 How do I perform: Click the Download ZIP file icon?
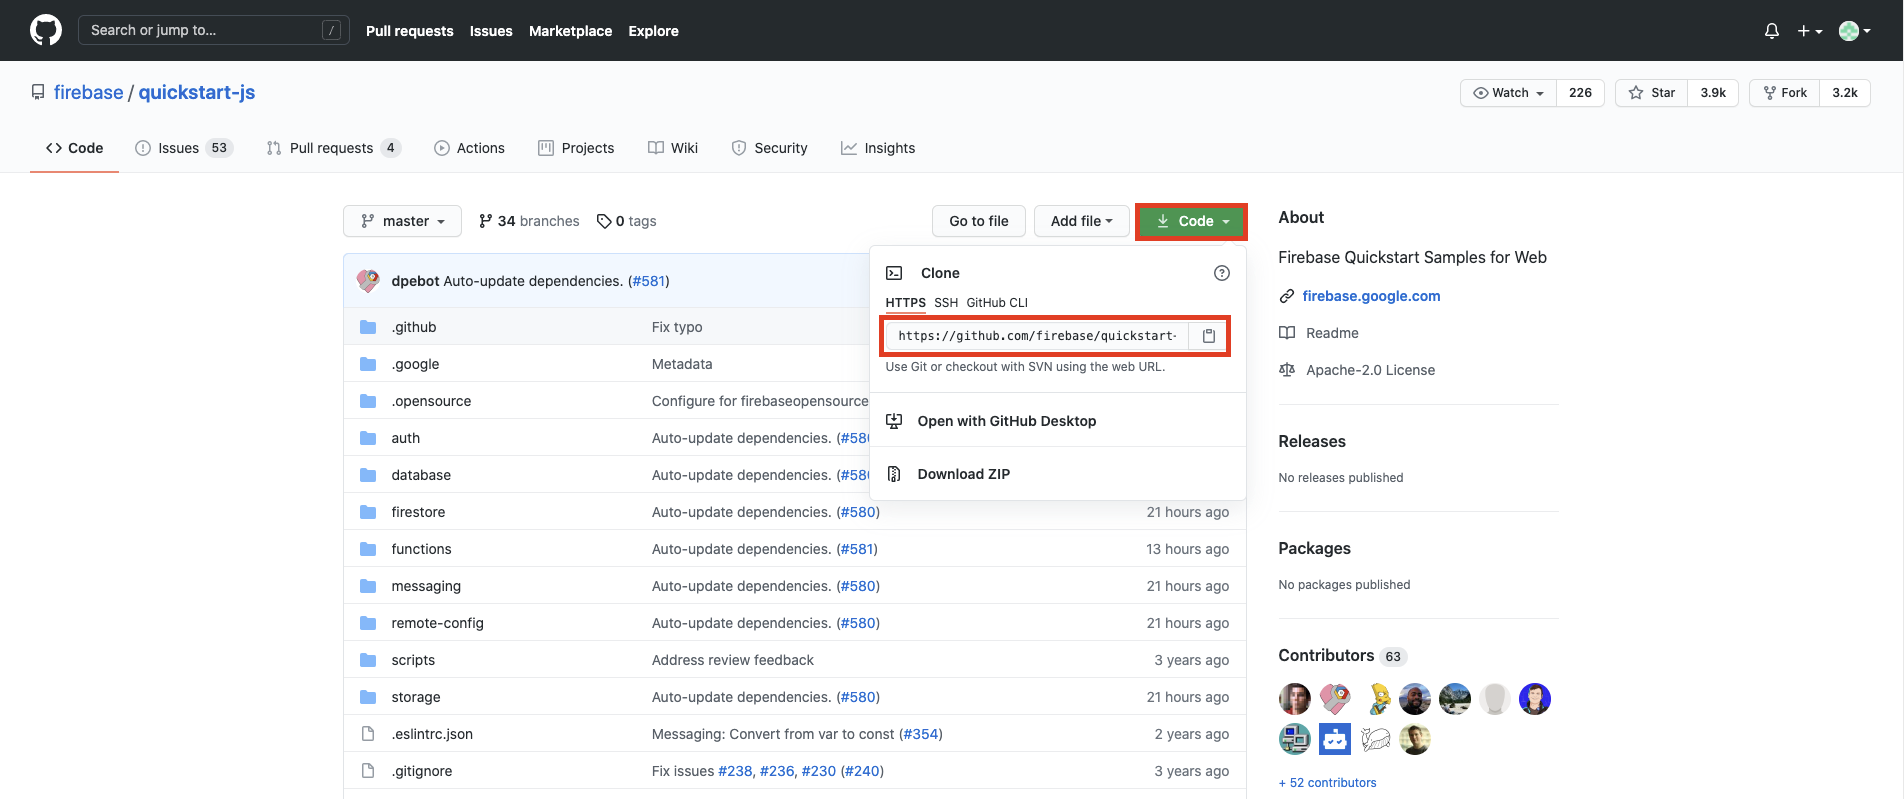(x=894, y=474)
